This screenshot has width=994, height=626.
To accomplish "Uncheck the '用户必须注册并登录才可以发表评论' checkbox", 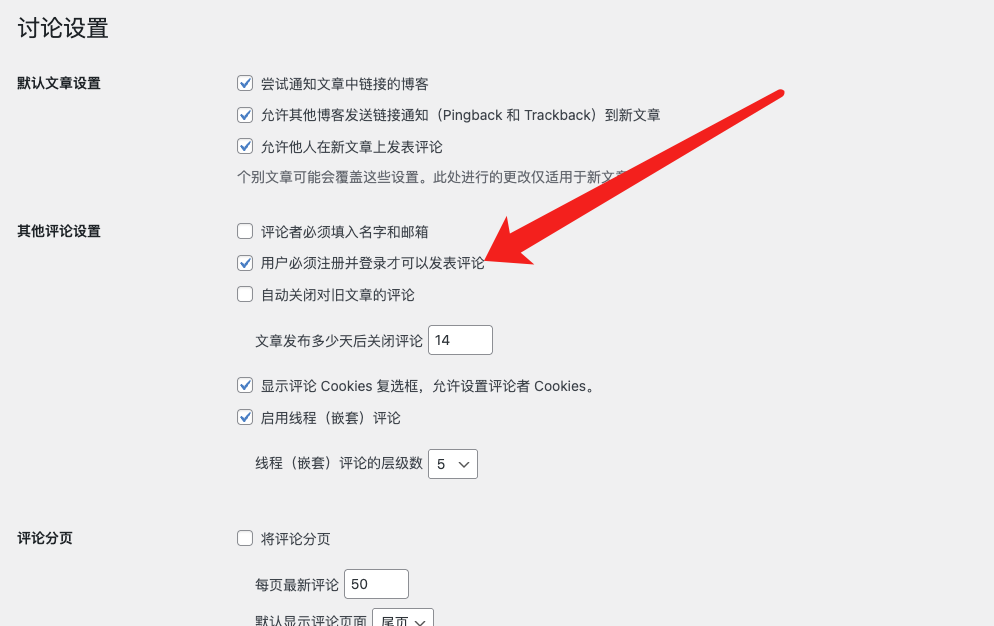I will coord(245,263).
